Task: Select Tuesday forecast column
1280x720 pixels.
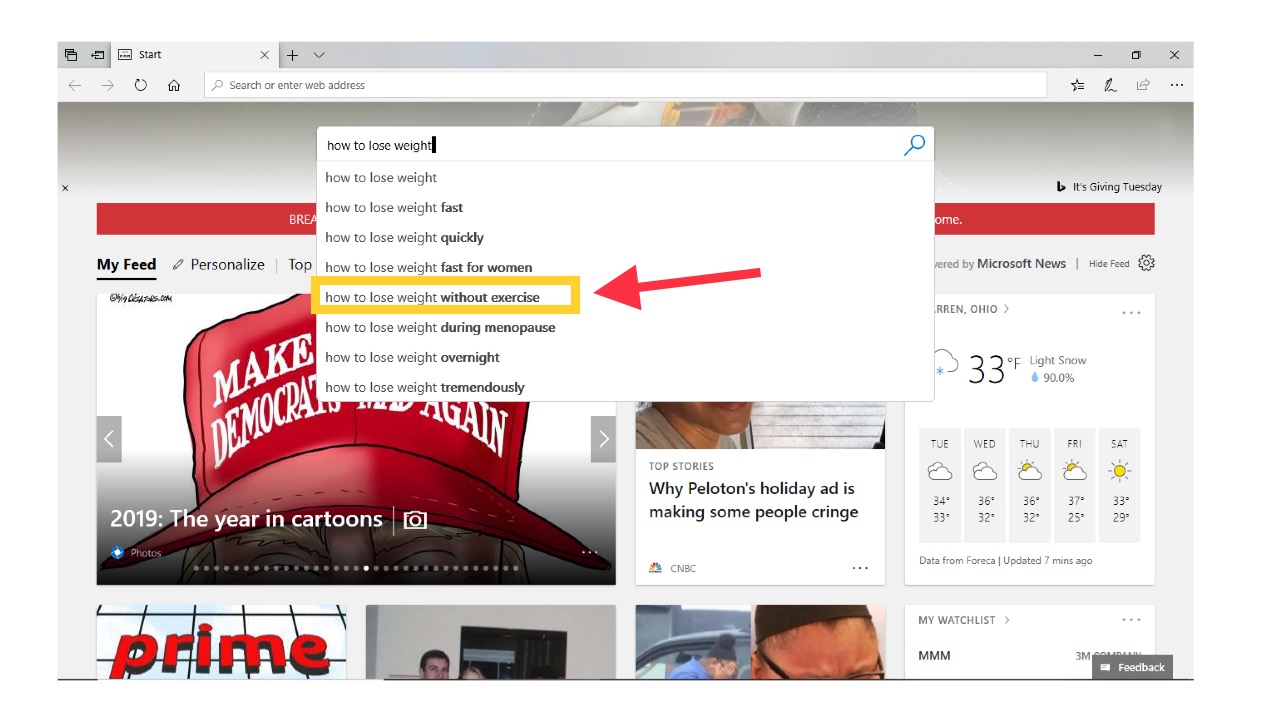Action: [940, 485]
